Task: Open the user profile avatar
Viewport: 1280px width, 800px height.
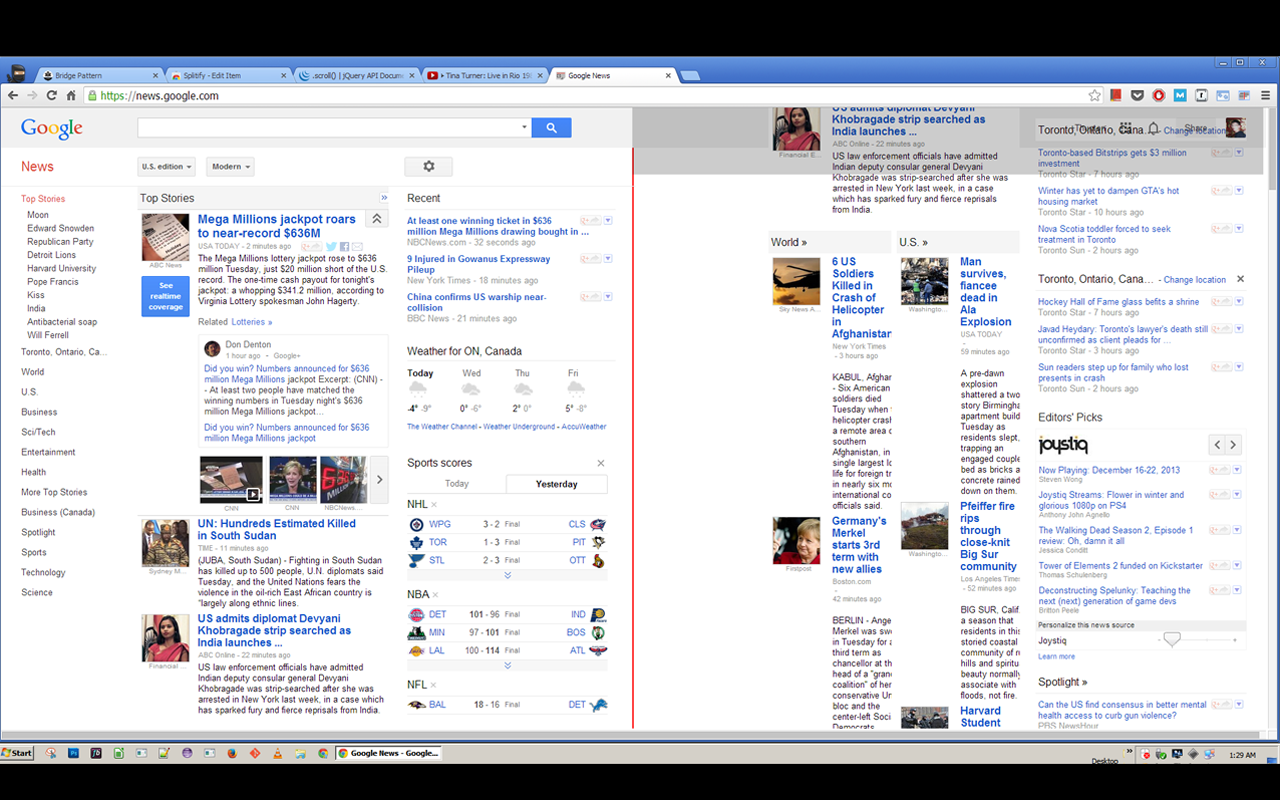Action: [1236, 128]
